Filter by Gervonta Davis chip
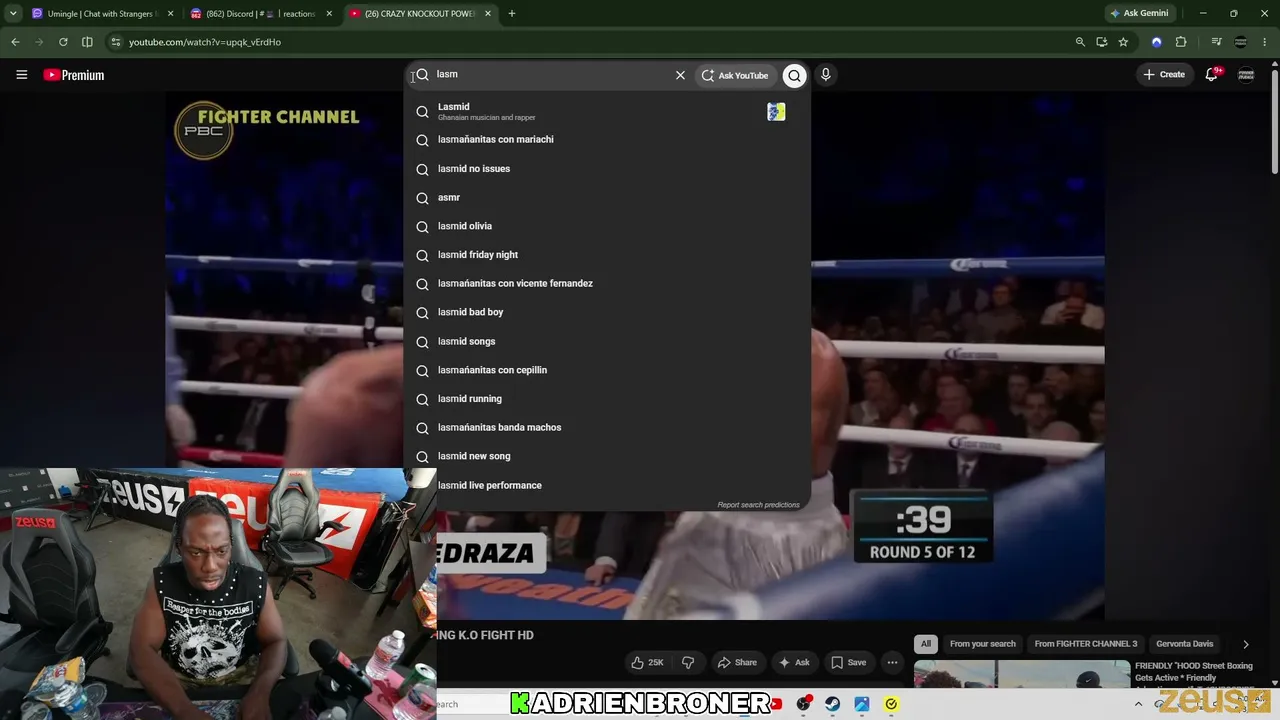Screen dimensions: 1280x720 click(x=1185, y=644)
